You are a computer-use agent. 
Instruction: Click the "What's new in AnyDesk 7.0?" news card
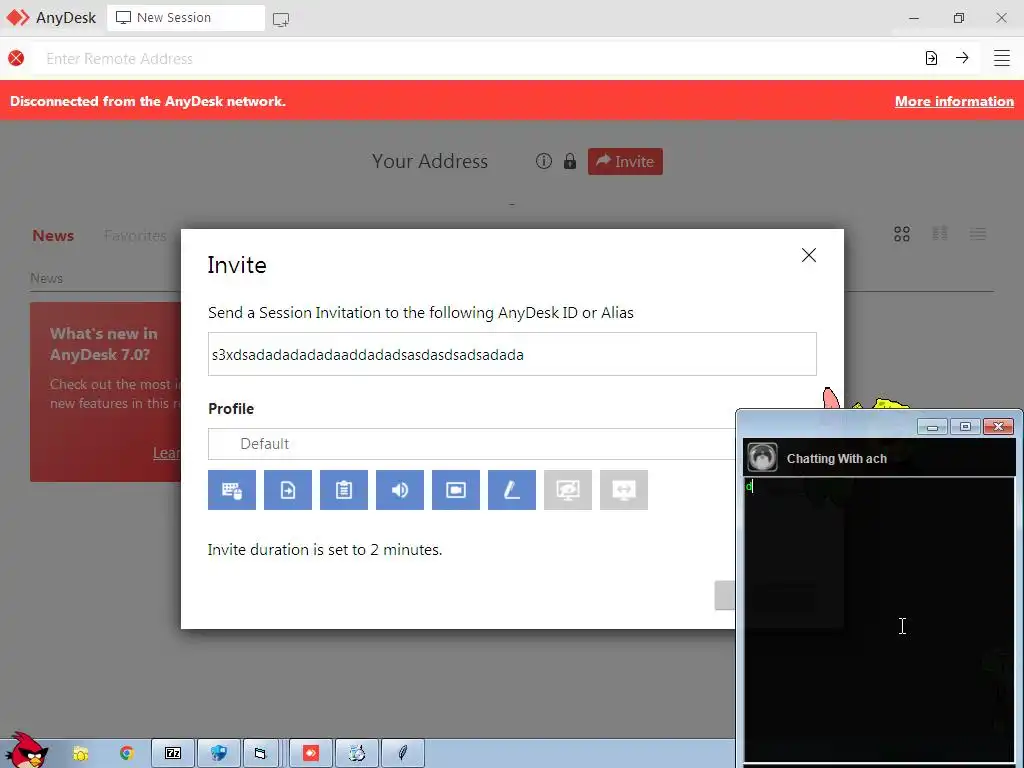[x=105, y=392]
